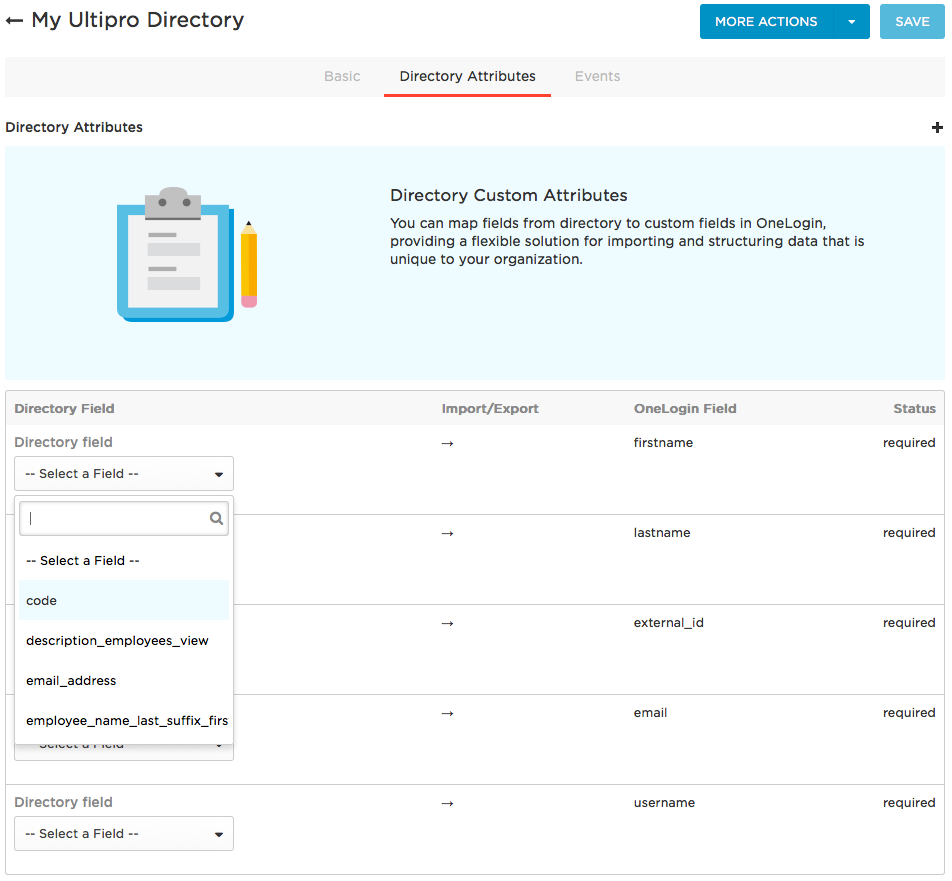The image size is (952, 881).
Task: Click the MORE ACTIONS button
Action: [766, 22]
